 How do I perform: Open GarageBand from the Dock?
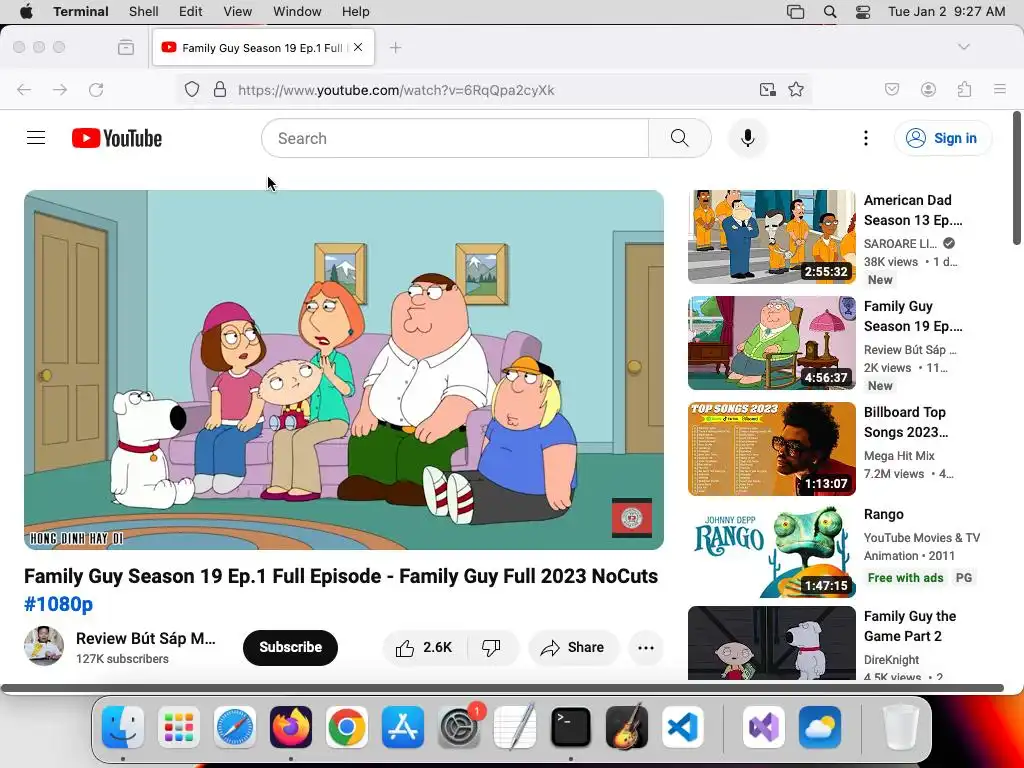point(627,727)
